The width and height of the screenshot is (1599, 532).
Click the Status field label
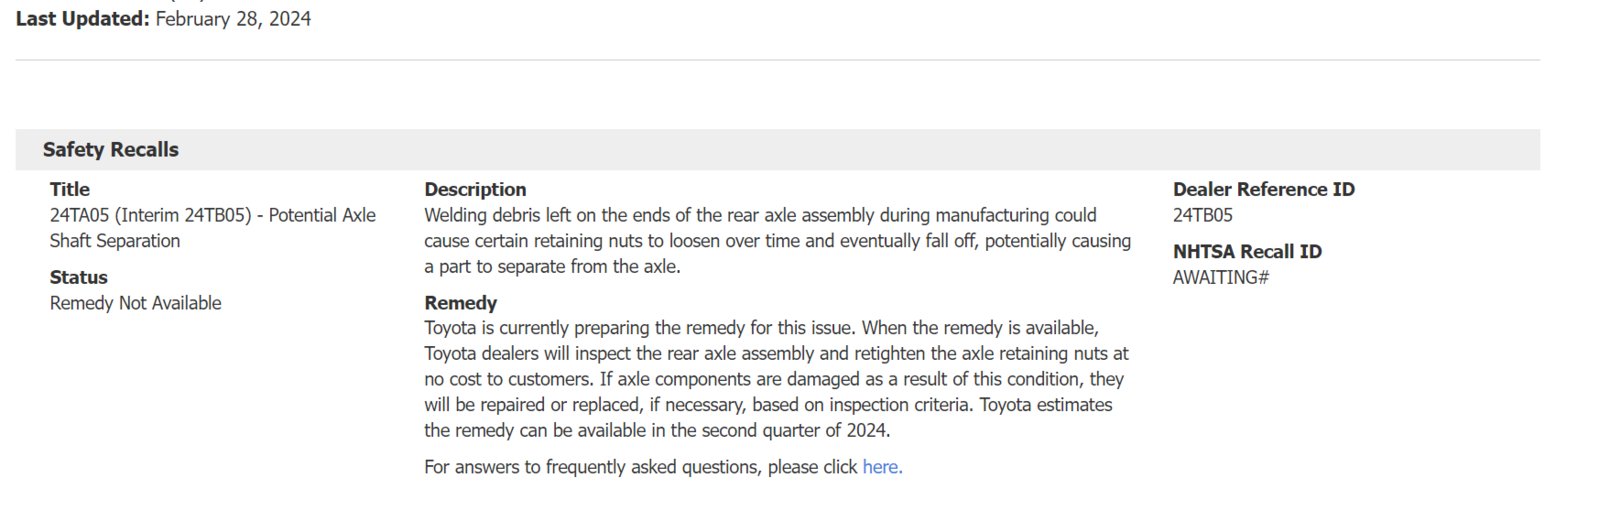[79, 277]
